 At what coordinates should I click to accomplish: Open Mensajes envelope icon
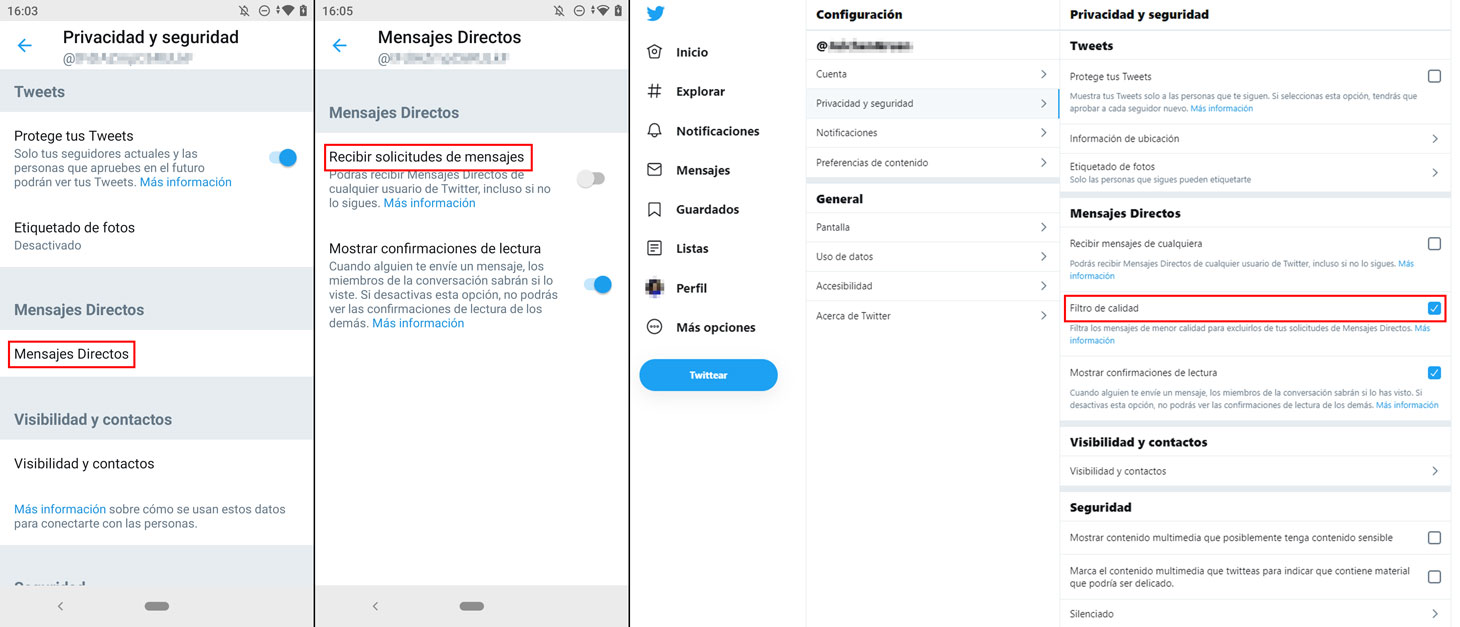(x=655, y=170)
